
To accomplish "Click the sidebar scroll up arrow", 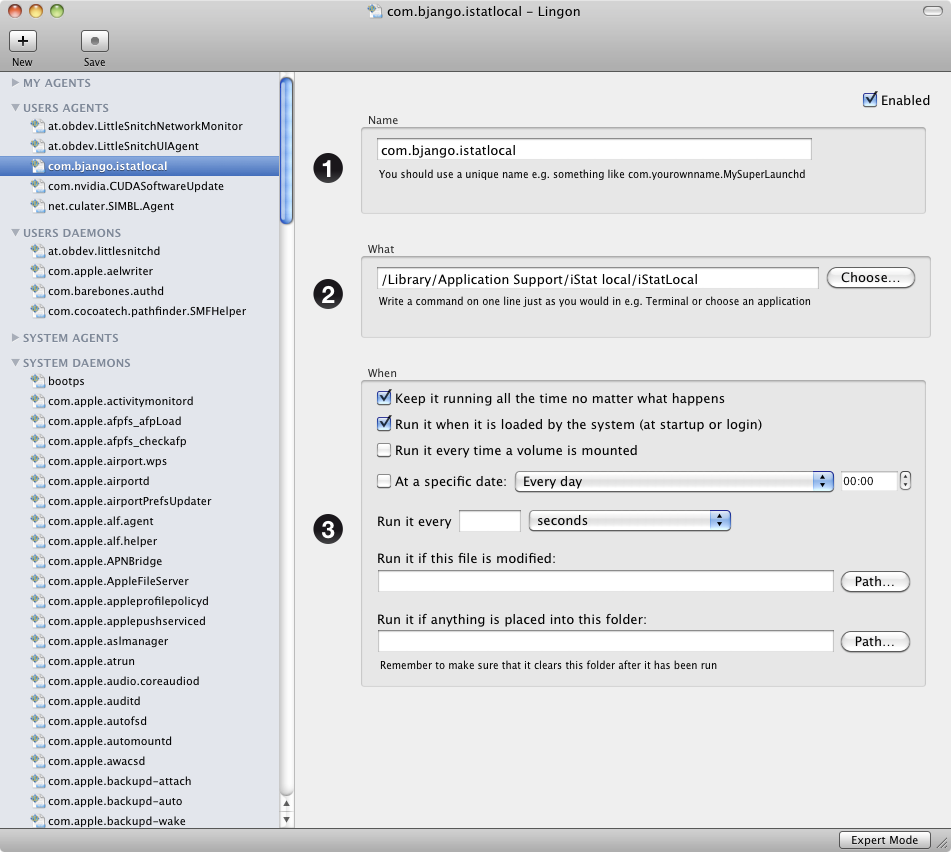I will (286, 803).
